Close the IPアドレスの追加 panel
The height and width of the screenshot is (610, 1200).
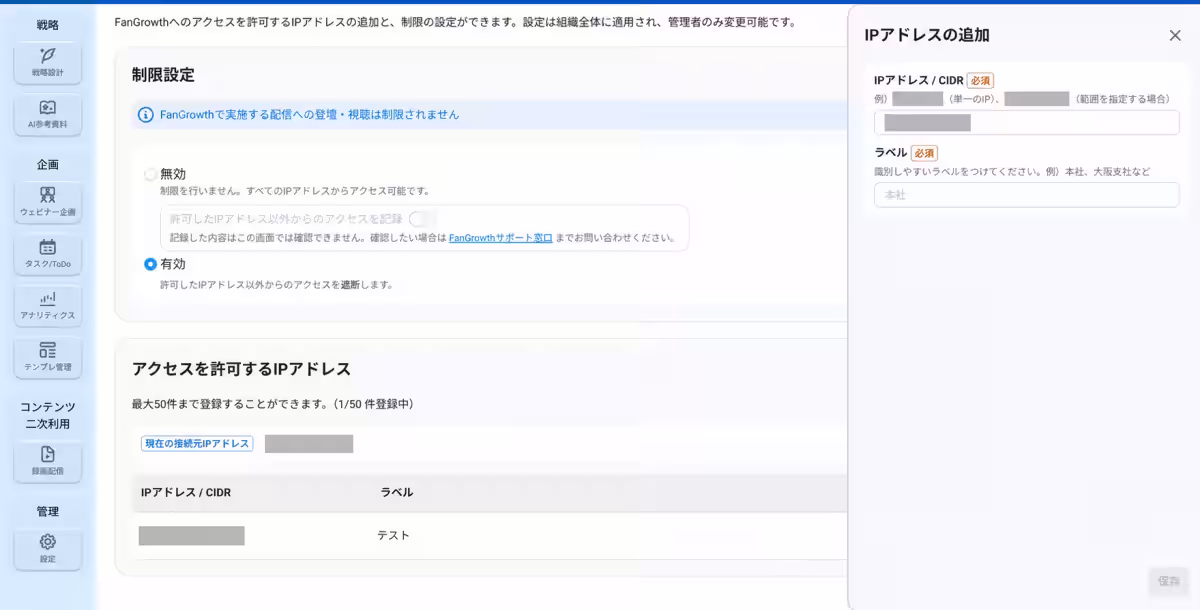click(x=1175, y=35)
